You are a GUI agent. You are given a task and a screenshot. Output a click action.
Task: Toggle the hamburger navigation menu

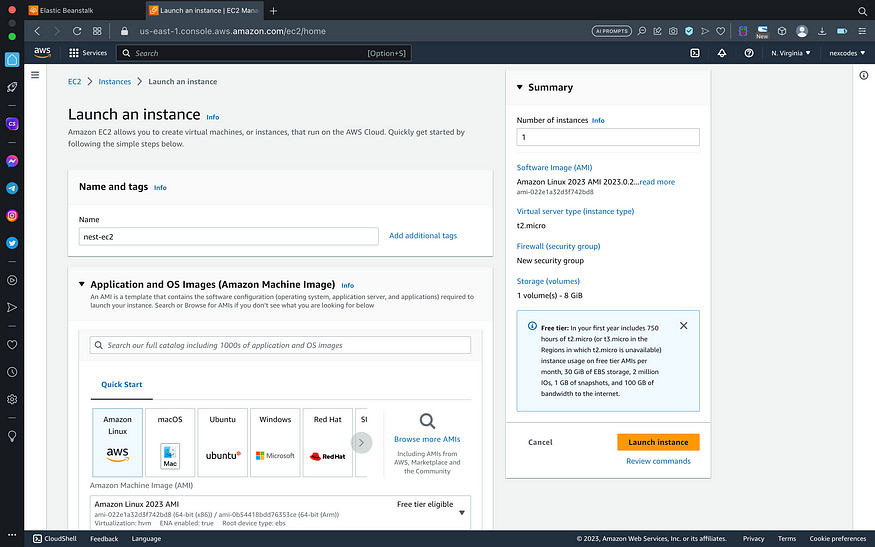coord(35,75)
